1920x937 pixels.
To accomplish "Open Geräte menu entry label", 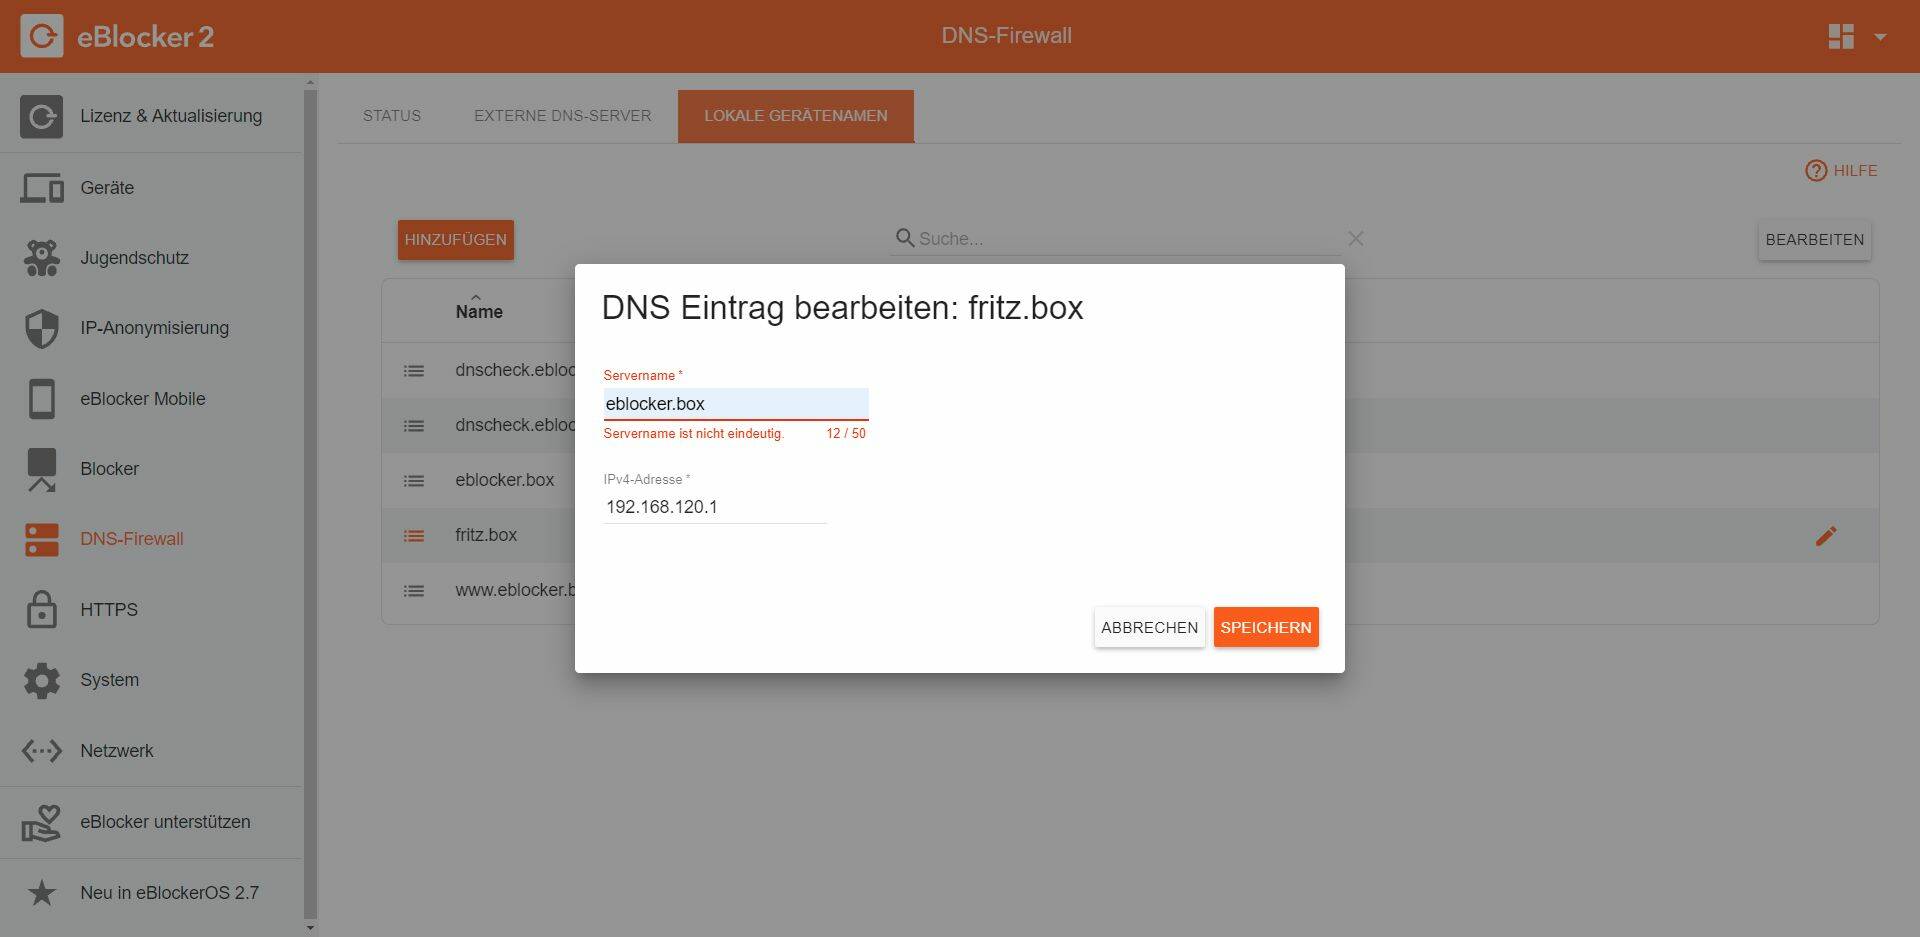I will [107, 188].
